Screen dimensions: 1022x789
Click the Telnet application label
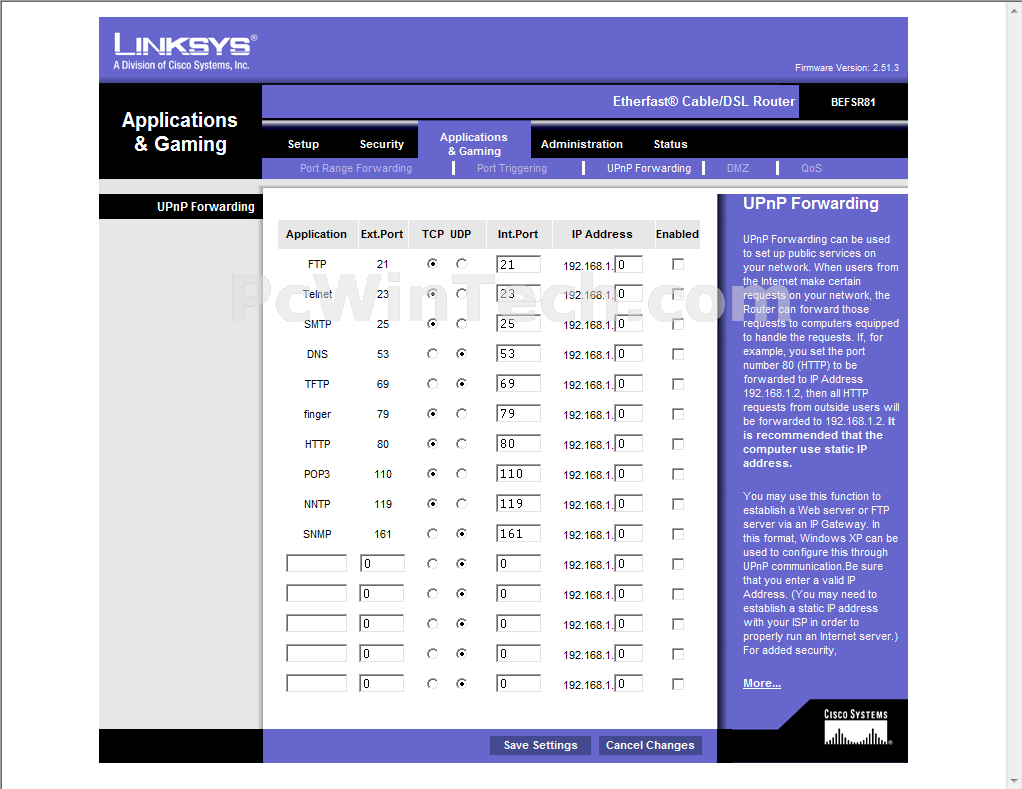(x=317, y=294)
